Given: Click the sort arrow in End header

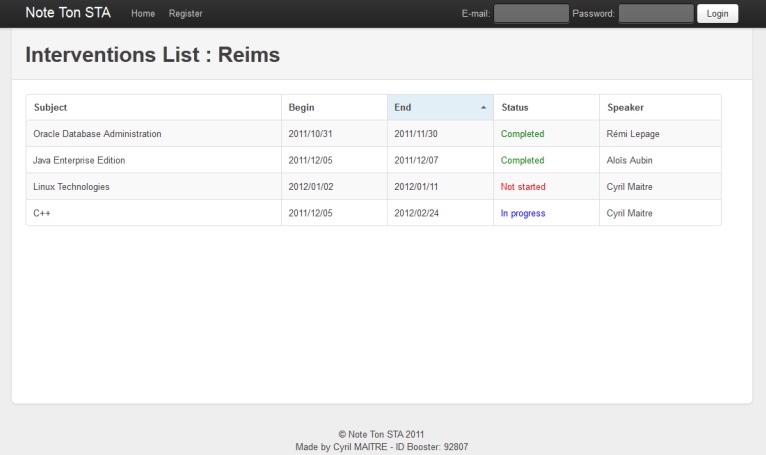Looking at the screenshot, I should (483, 108).
